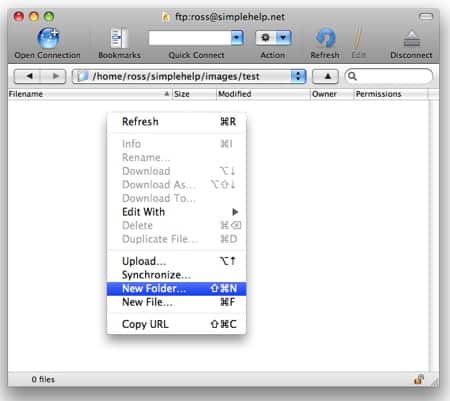Open the /home/ross/simplehelp/images/test path dropdown
The width and height of the screenshot is (450, 401).
coord(189,76)
